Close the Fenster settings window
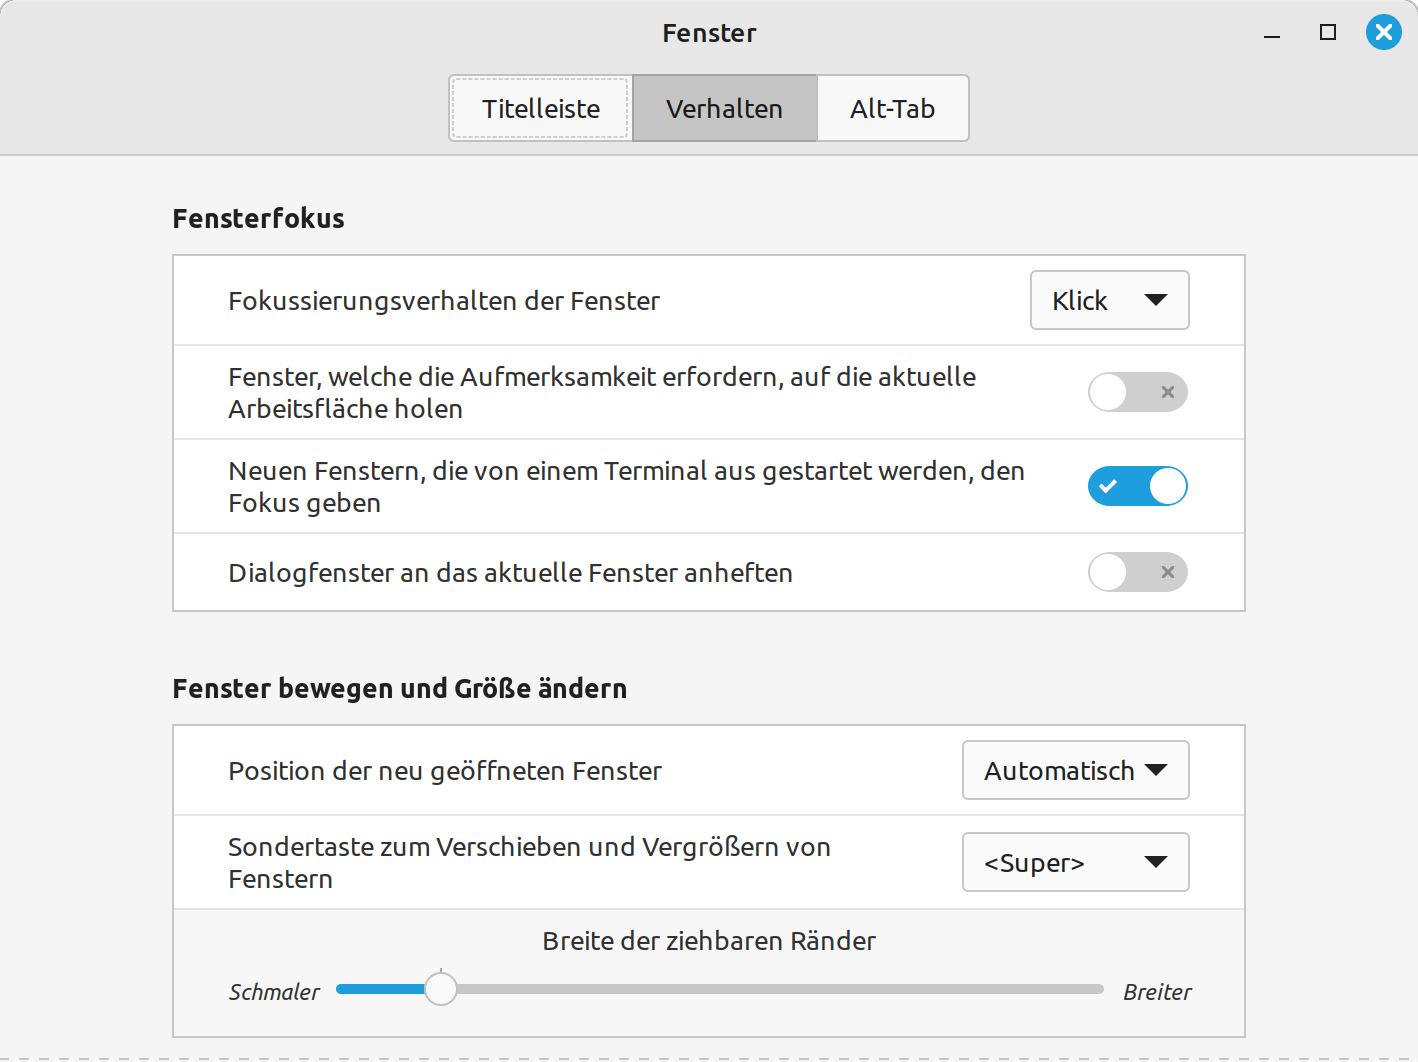 (1384, 33)
